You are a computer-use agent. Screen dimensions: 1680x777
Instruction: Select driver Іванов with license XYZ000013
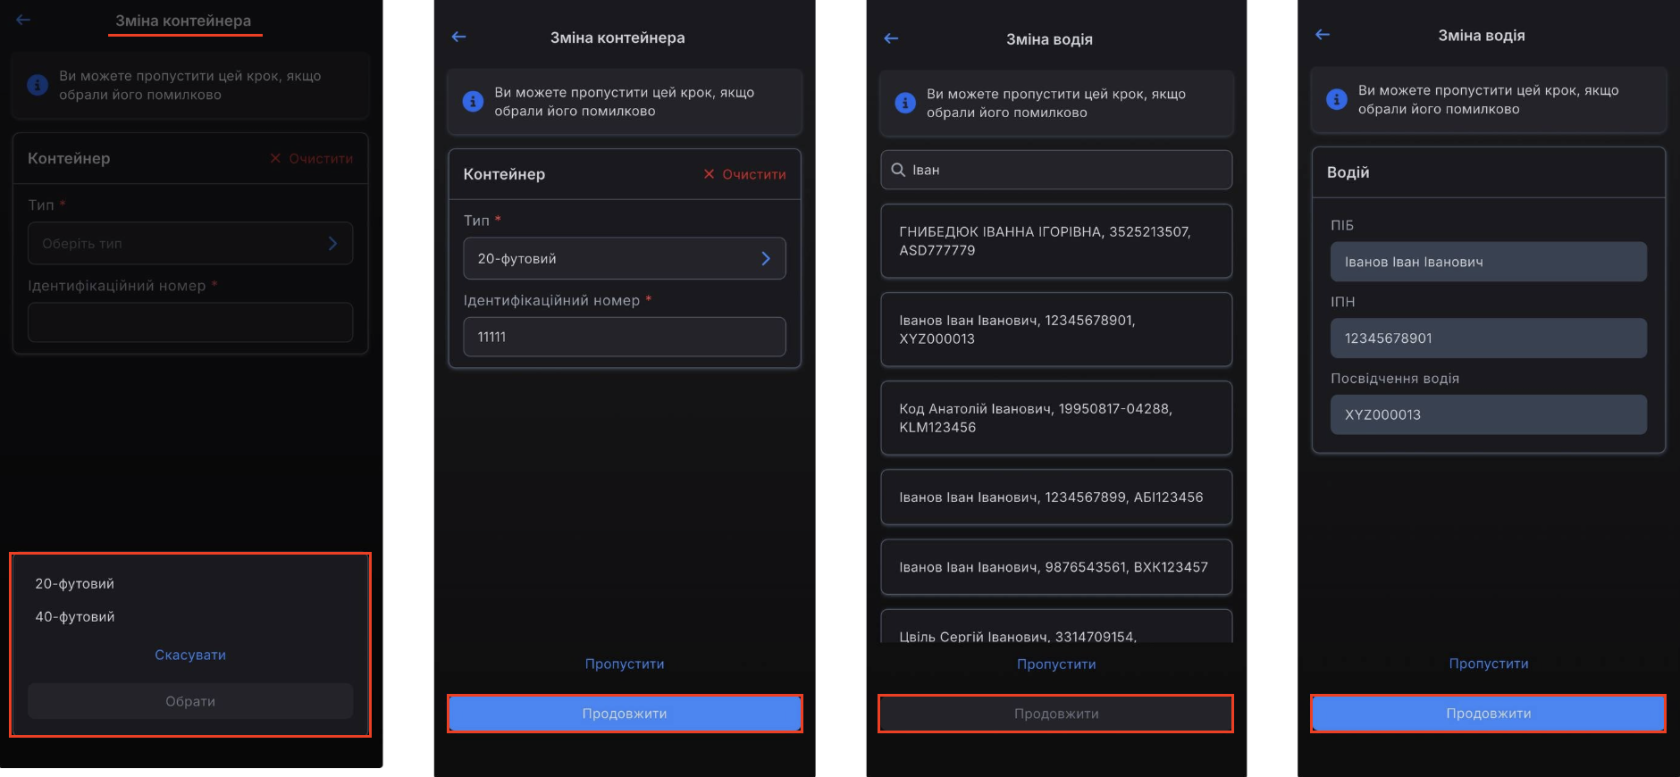[x=1056, y=329]
